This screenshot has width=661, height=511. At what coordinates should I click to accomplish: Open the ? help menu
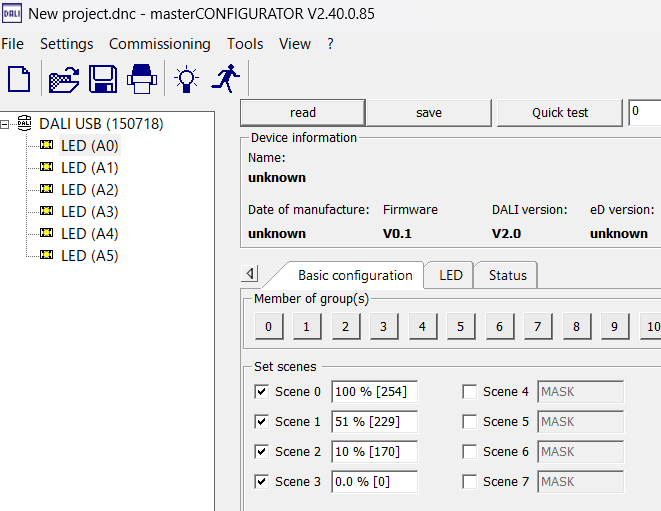[x=330, y=44]
